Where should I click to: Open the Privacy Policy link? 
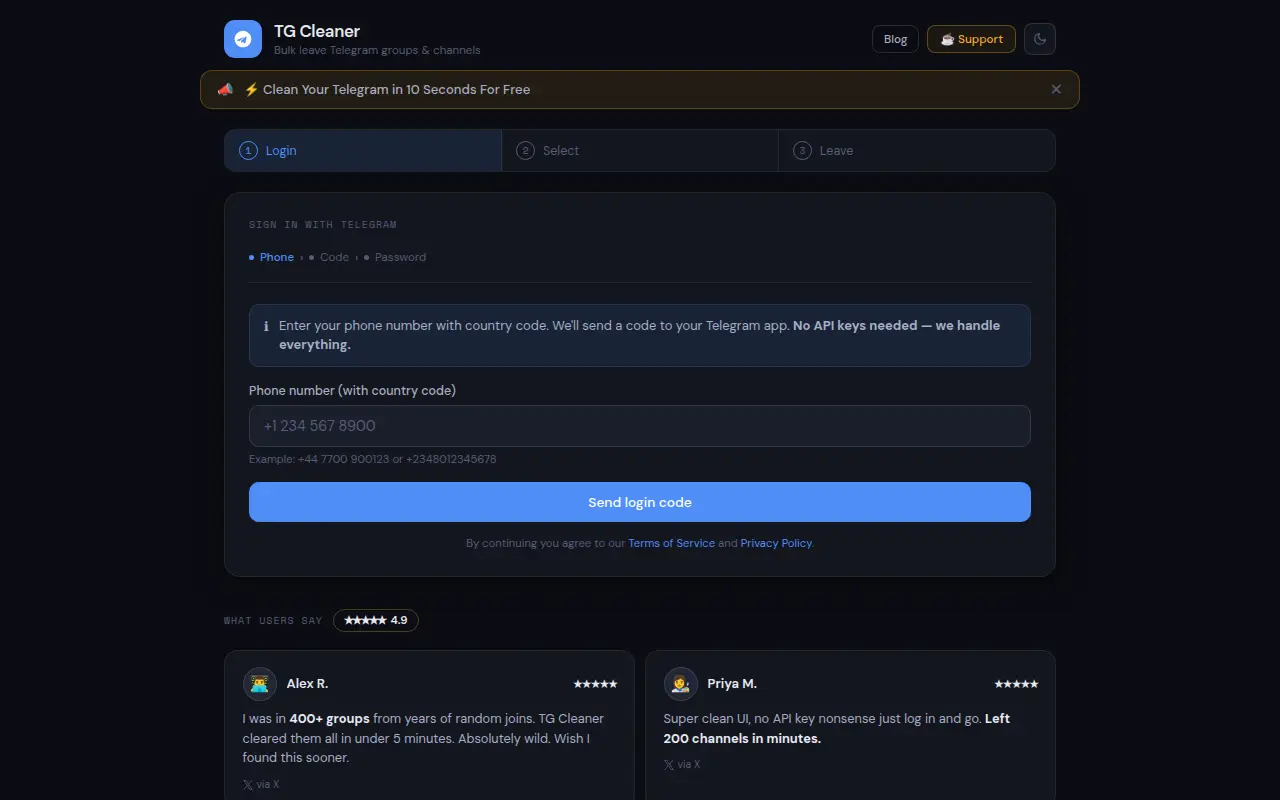point(776,543)
